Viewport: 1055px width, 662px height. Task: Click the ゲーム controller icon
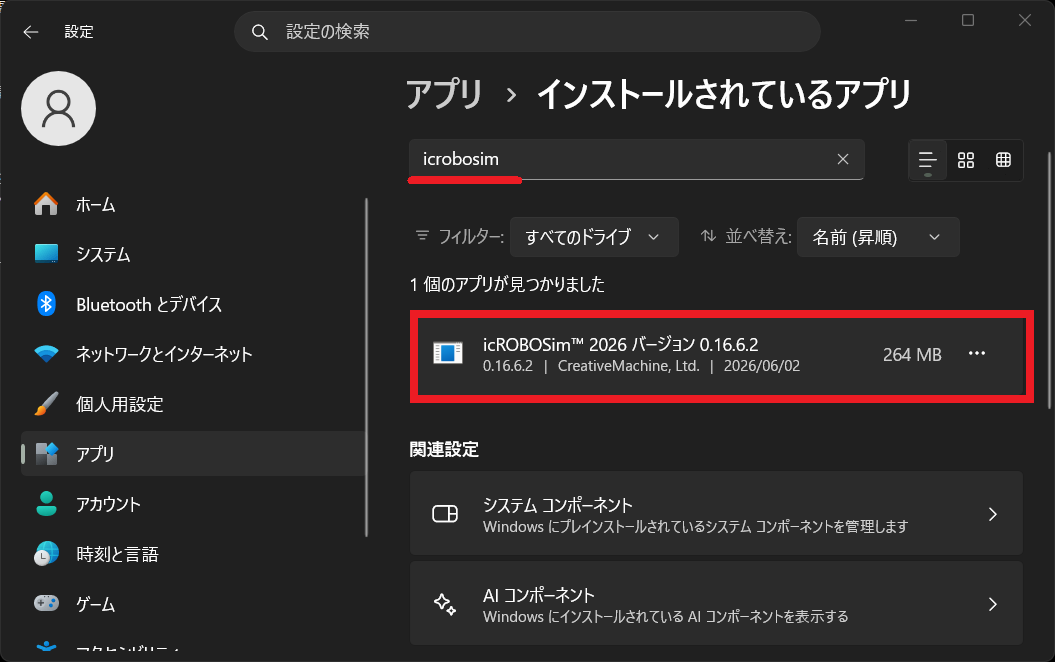pyautogui.click(x=46, y=603)
